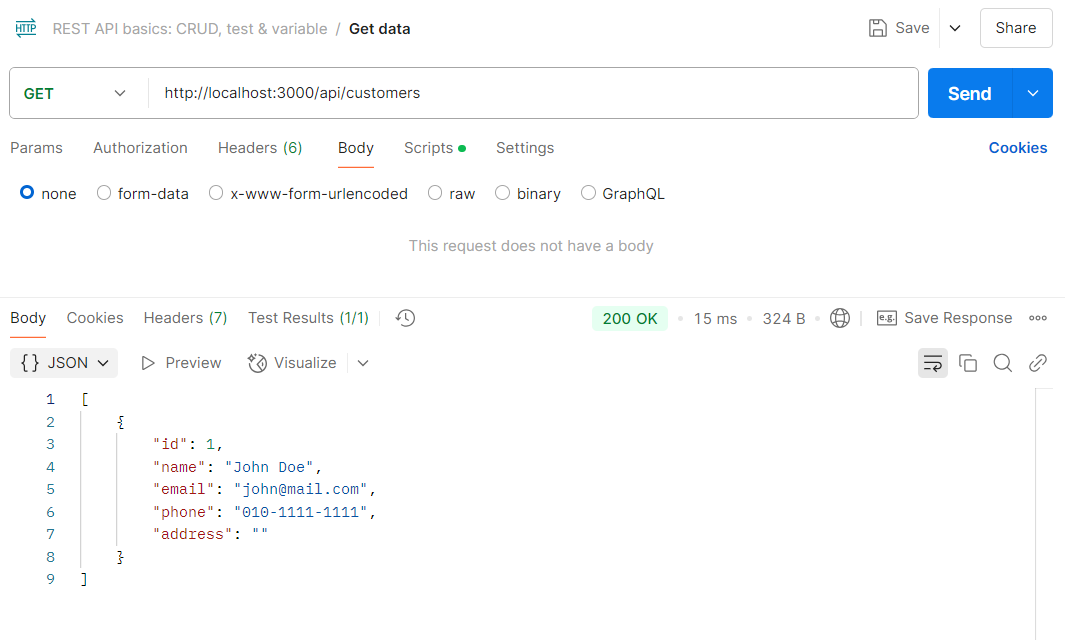Click the Preview button
Viewport: 1065px width, 640px height.
[181, 363]
